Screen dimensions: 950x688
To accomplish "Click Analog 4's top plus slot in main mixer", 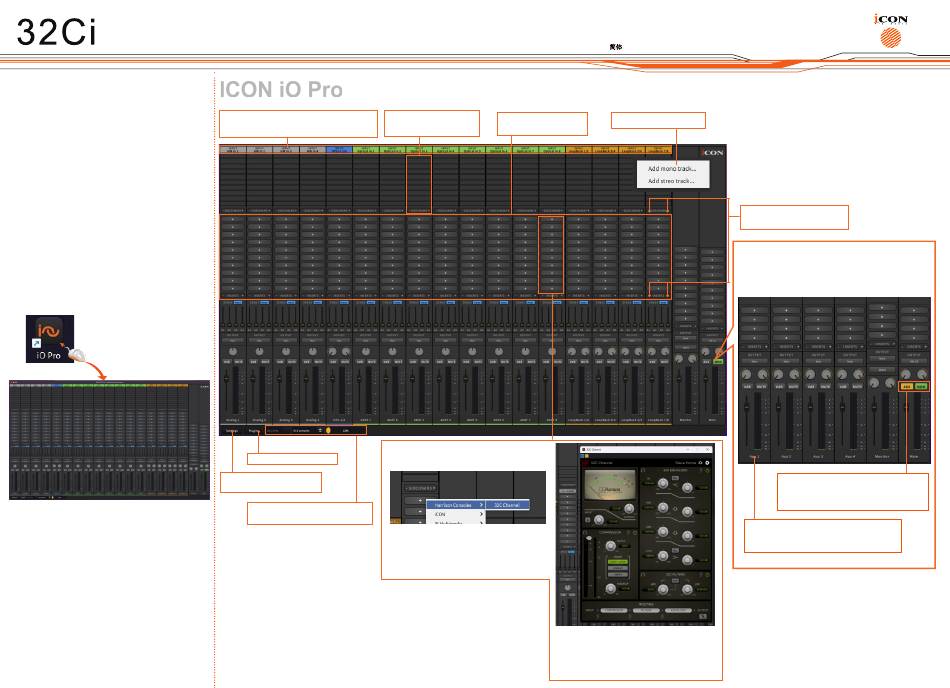I will coord(313,219).
